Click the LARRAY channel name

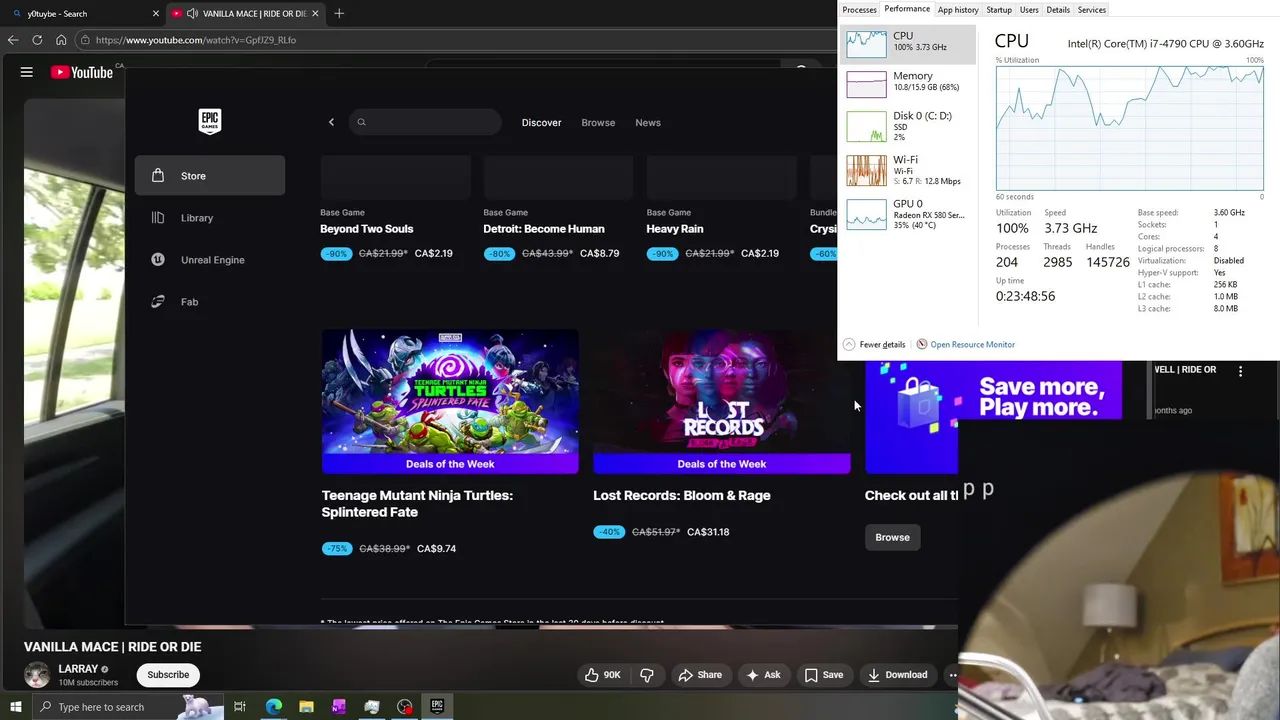pyautogui.click(x=78, y=669)
